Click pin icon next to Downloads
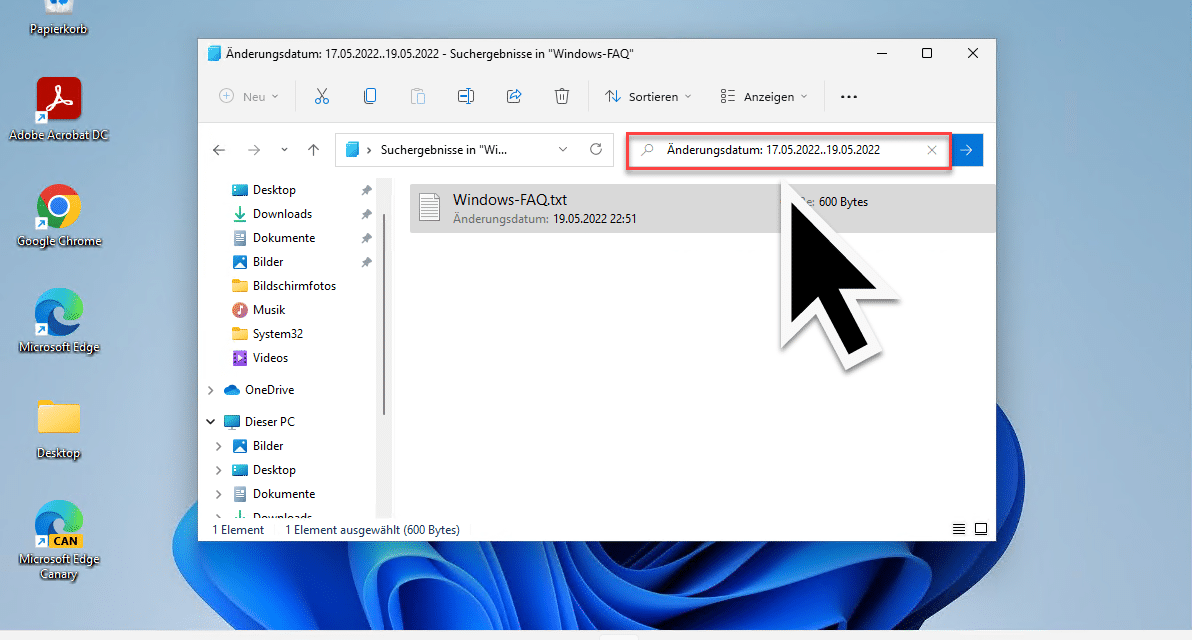The width and height of the screenshot is (1192, 640). click(366, 214)
